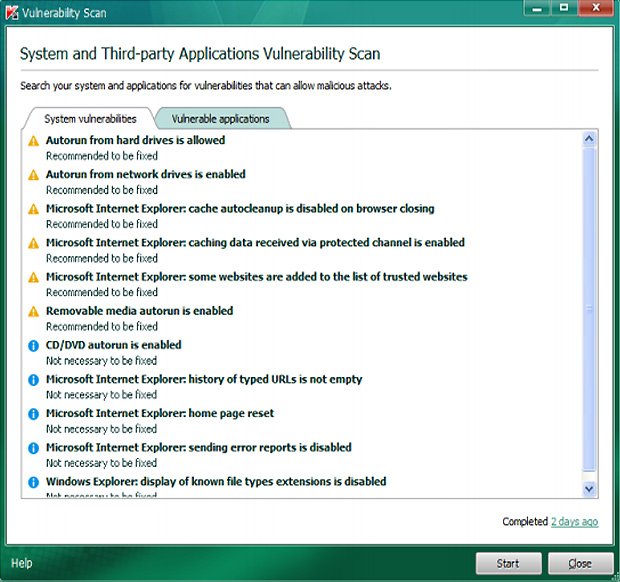
Task: Click warning icon next to Autorun from network drives
Action: click(33, 175)
